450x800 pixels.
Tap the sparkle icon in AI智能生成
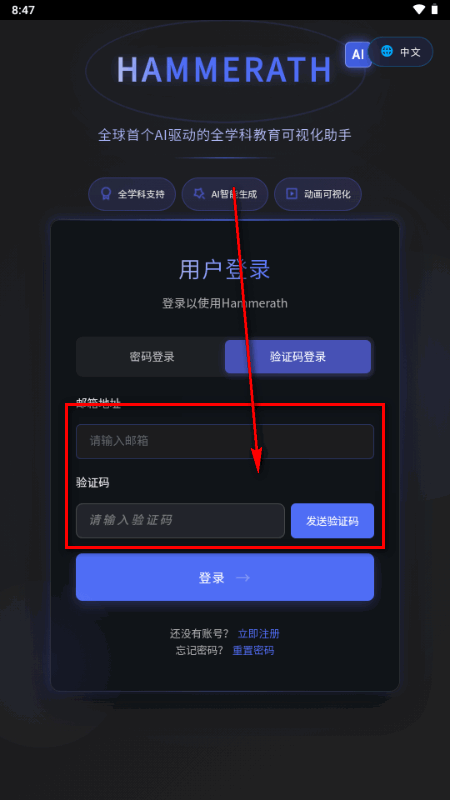point(199,194)
